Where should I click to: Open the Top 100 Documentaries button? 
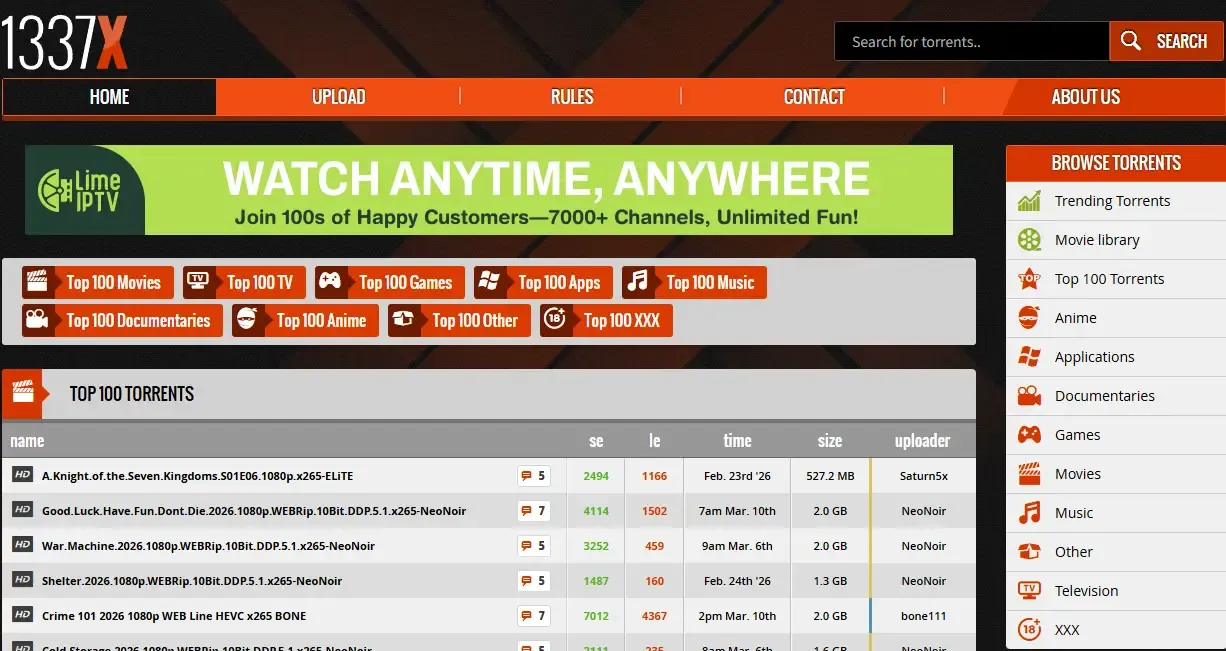coord(122,321)
